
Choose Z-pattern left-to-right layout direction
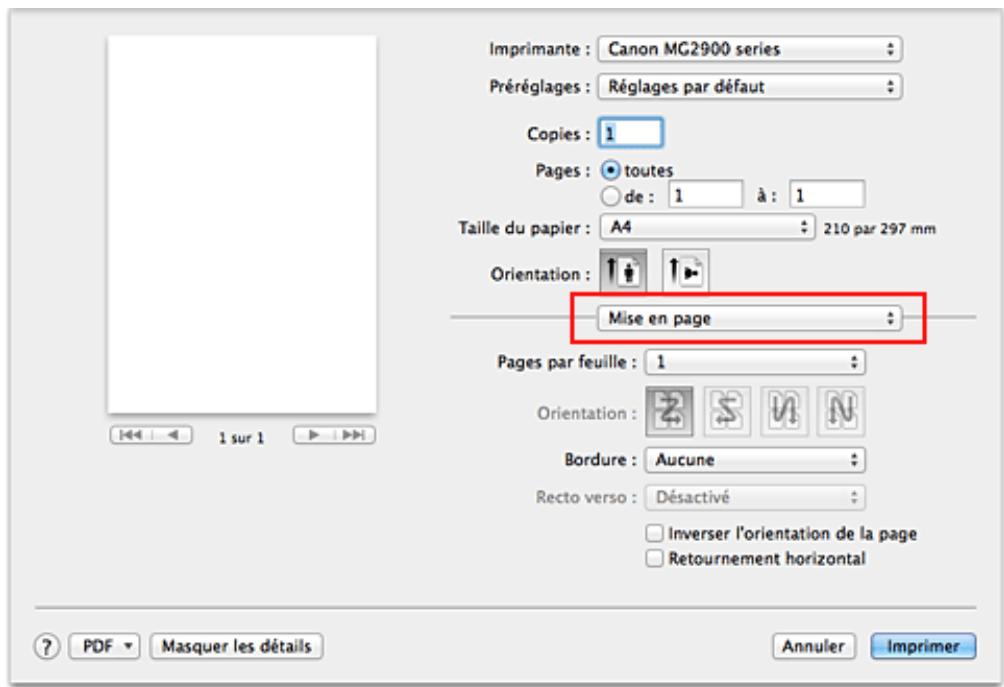669,411
